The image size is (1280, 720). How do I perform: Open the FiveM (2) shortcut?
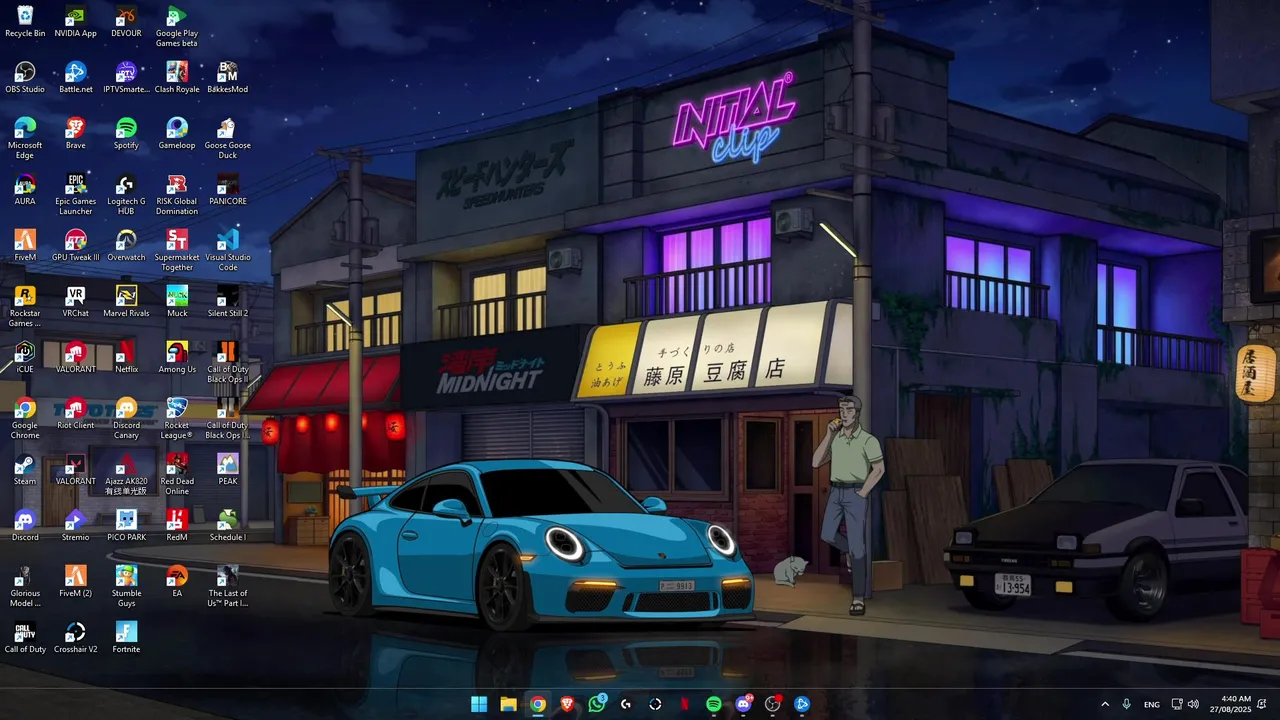(75, 581)
